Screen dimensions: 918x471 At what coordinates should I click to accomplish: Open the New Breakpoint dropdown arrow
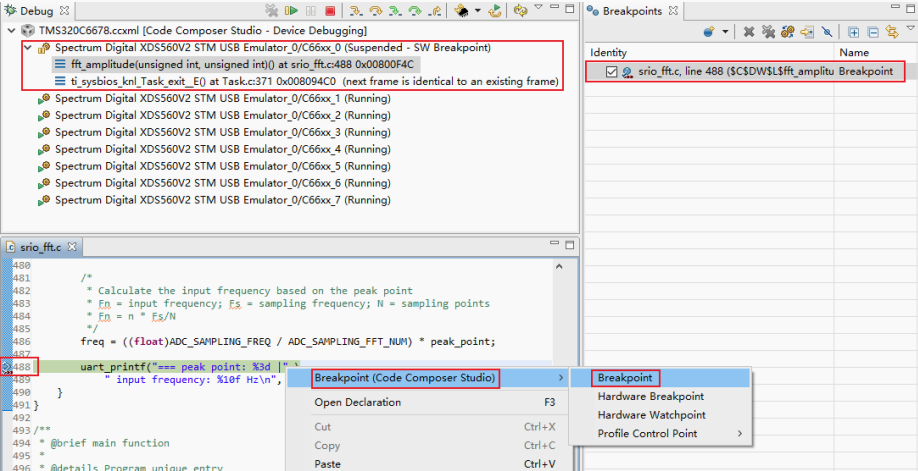[x=725, y=32]
